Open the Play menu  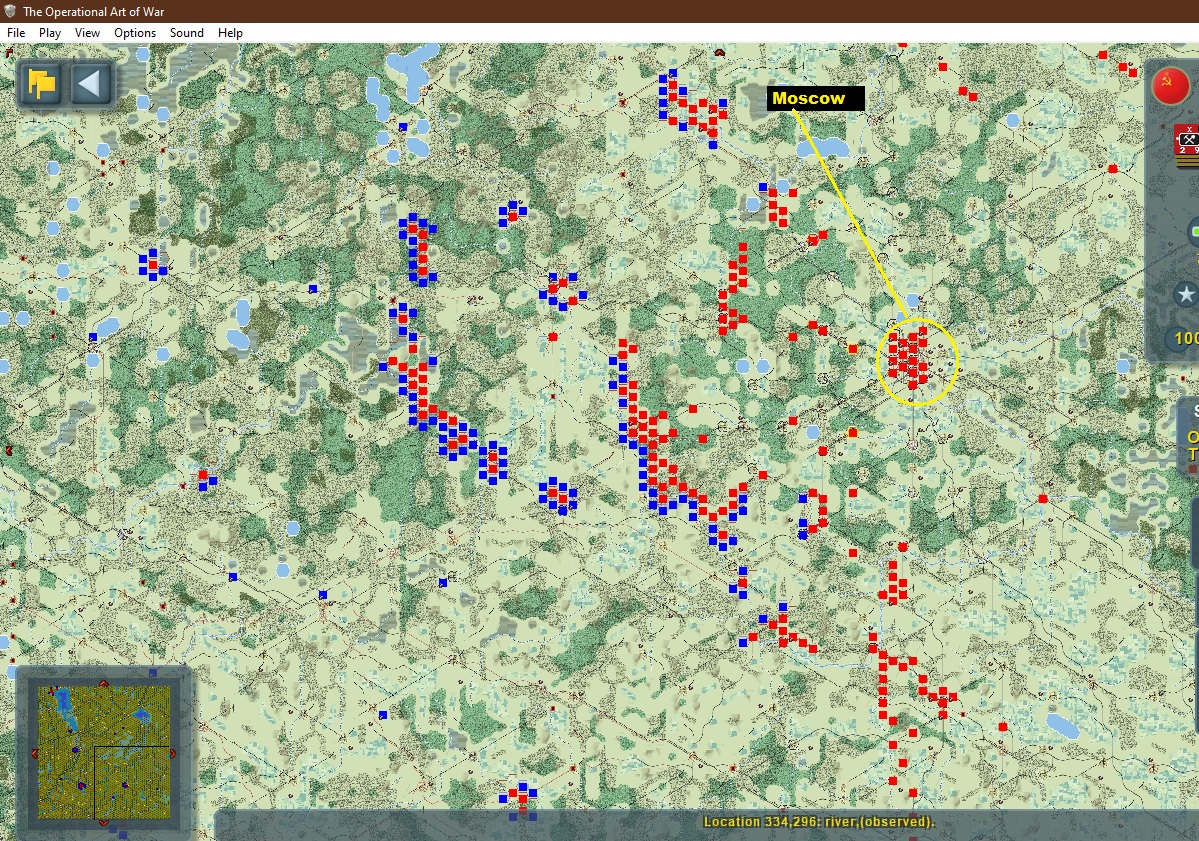pos(50,33)
